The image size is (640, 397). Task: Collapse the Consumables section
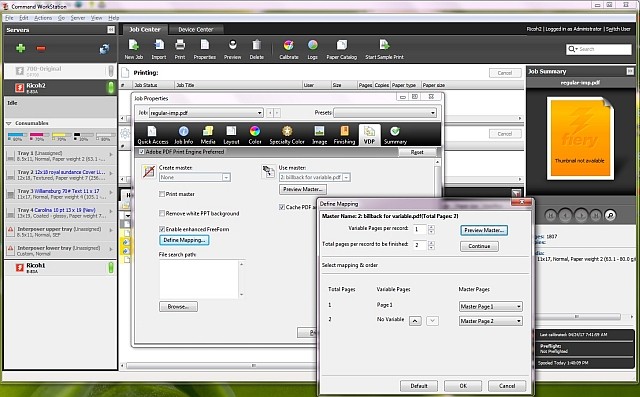pos(9,123)
